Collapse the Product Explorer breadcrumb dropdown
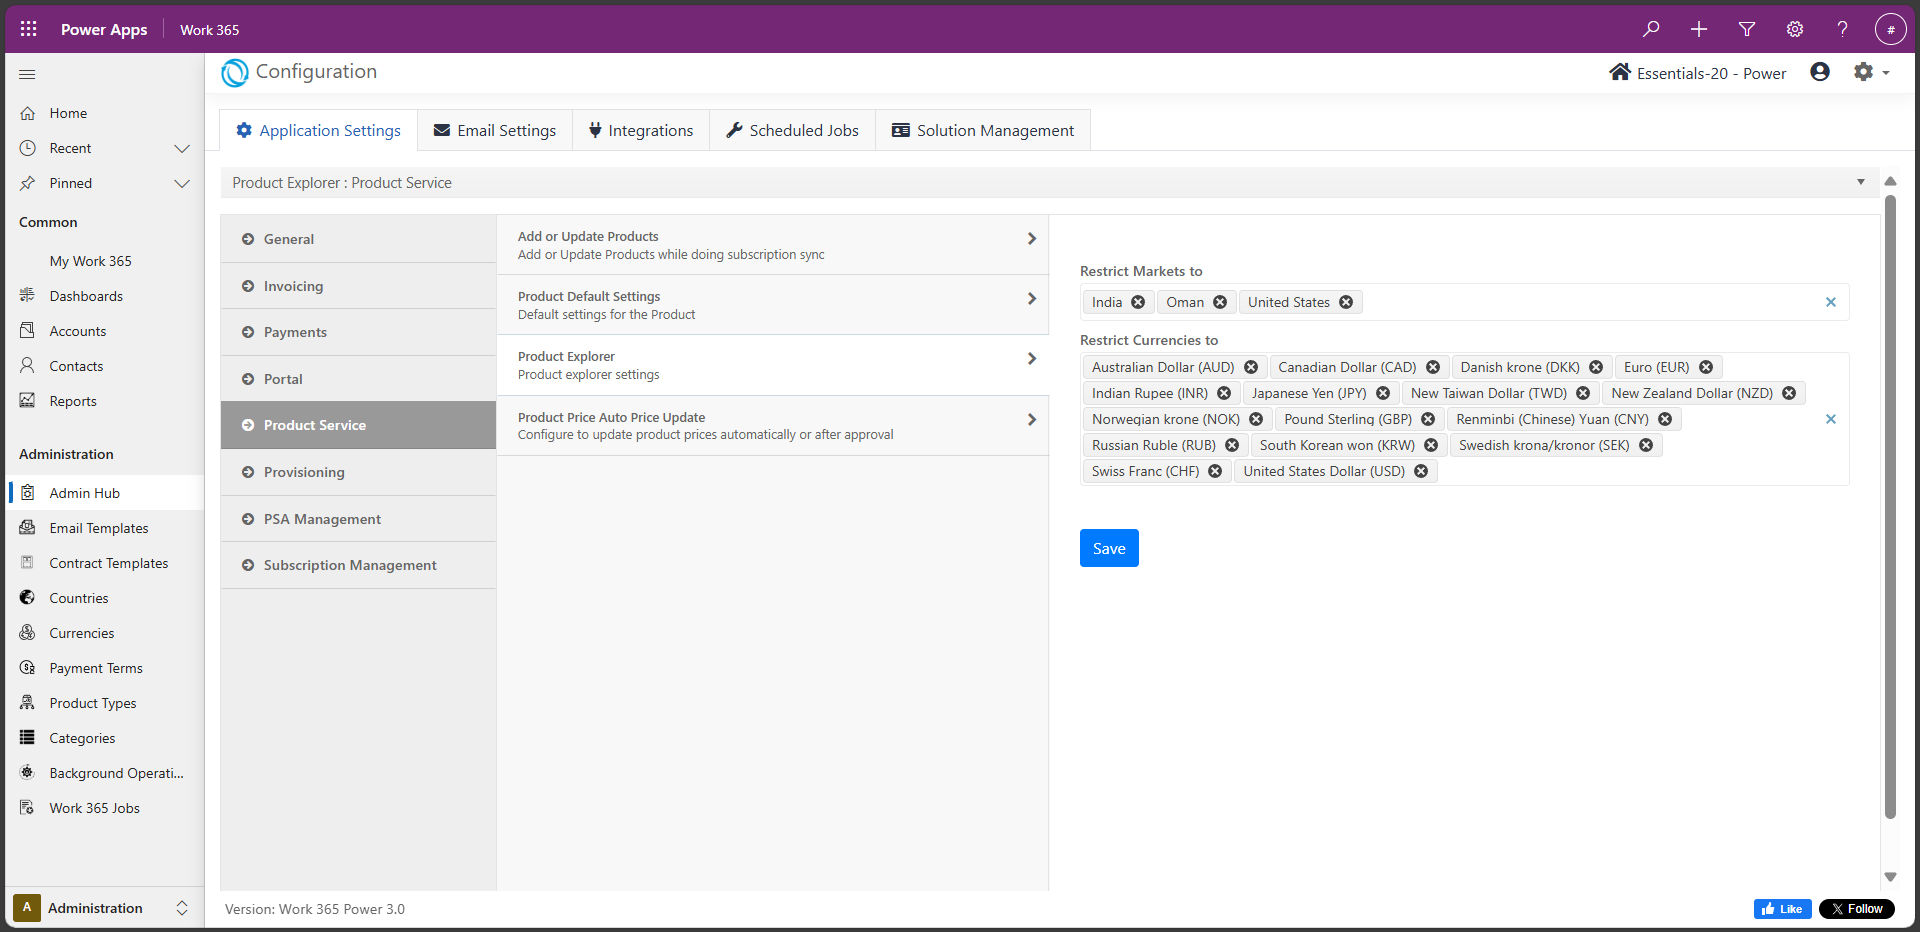 [x=1861, y=182]
